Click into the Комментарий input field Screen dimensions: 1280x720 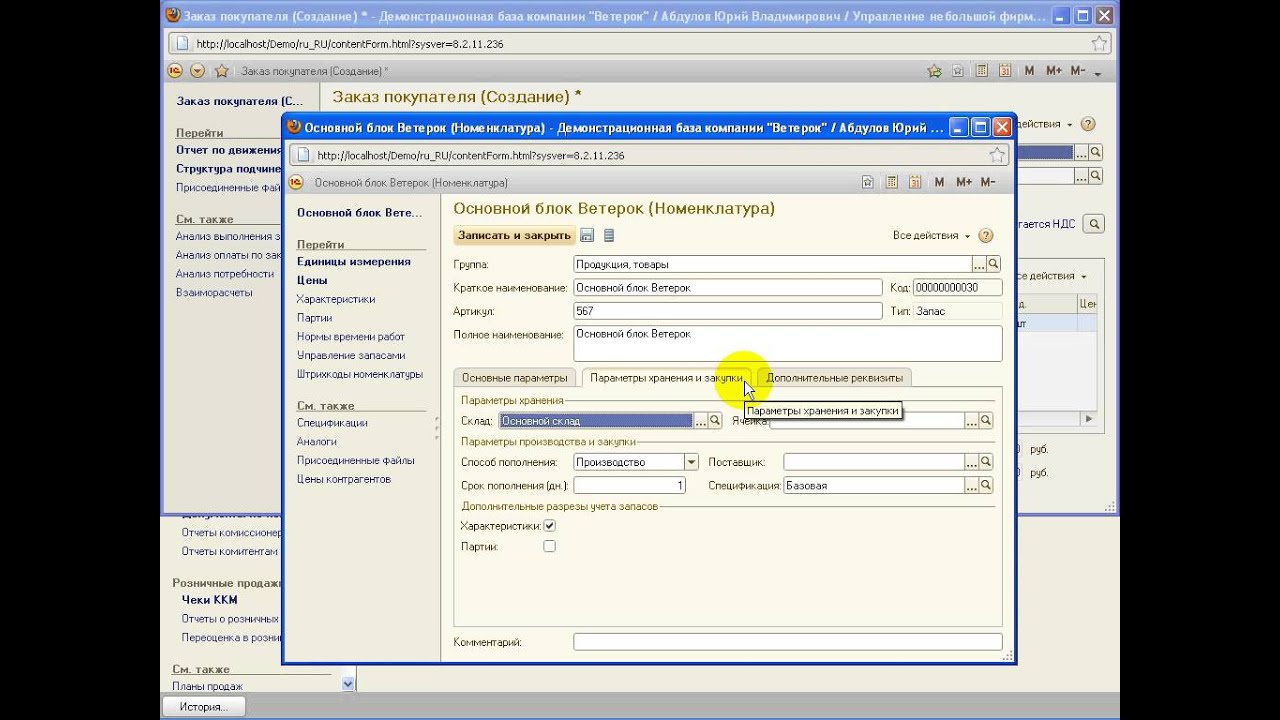788,642
